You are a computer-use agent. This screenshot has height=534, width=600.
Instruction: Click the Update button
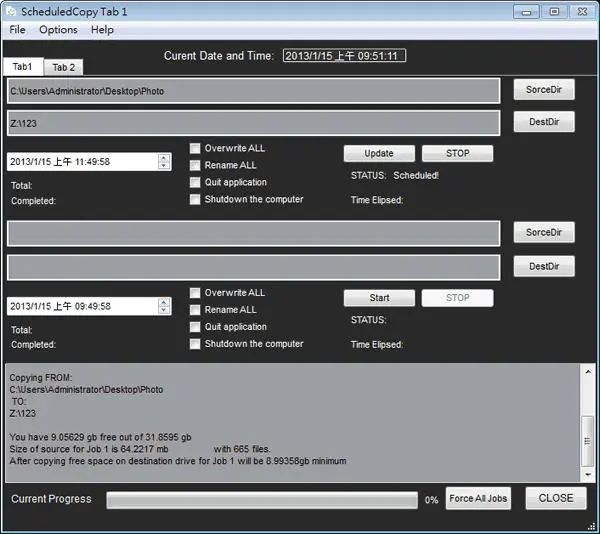coord(379,153)
